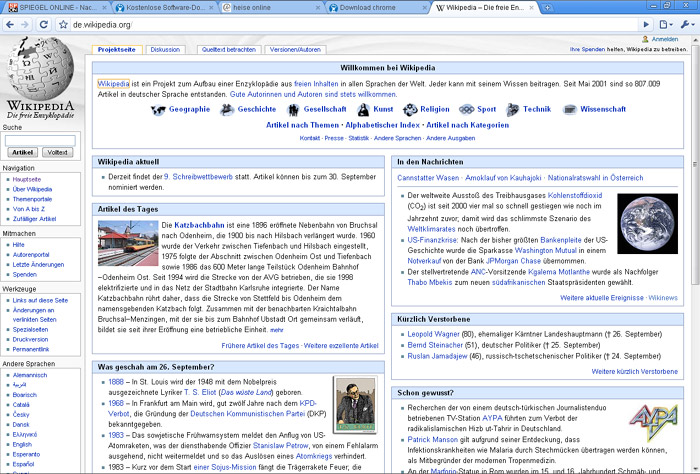Open the Themenportale sidebar link
This screenshot has width=700, height=474.
tap(32, 199)
